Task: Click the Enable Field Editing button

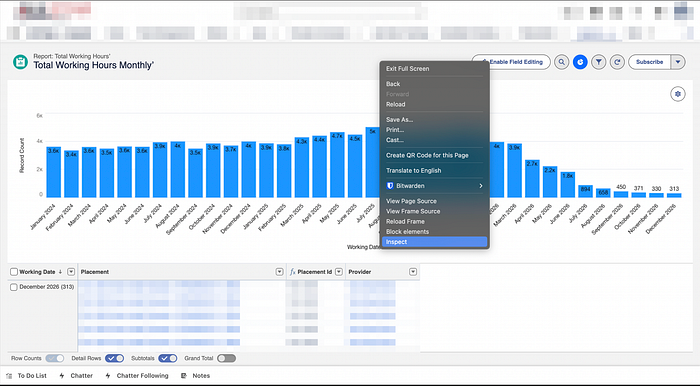Action: (511, 62)
